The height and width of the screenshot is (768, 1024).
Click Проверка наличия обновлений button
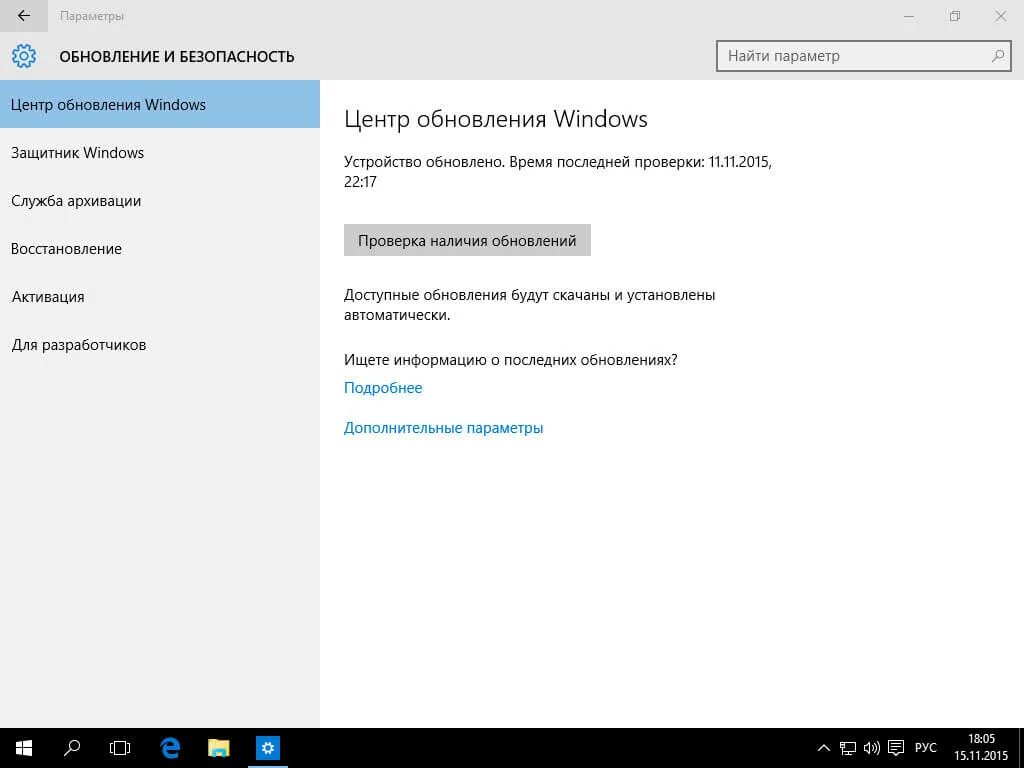pos(467,240)
